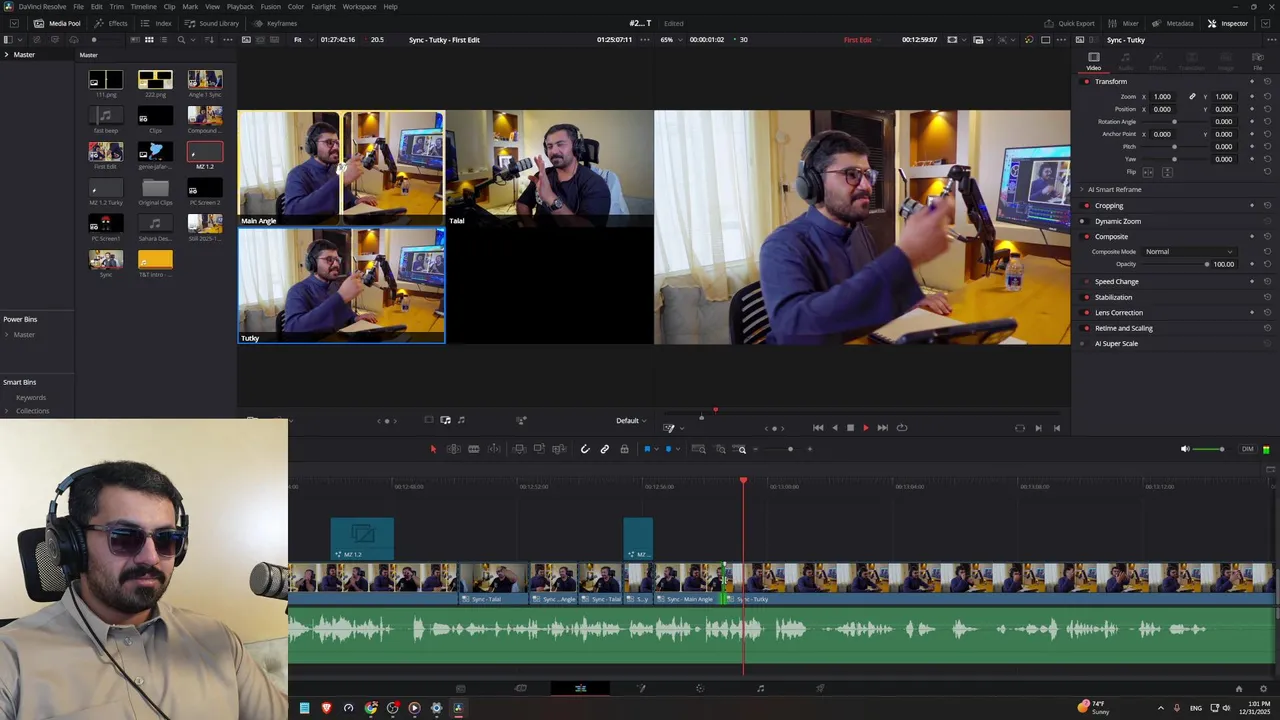Click the search magnifier in media pool
Viewport: 1280px width, 720px height.
(181, 40)
